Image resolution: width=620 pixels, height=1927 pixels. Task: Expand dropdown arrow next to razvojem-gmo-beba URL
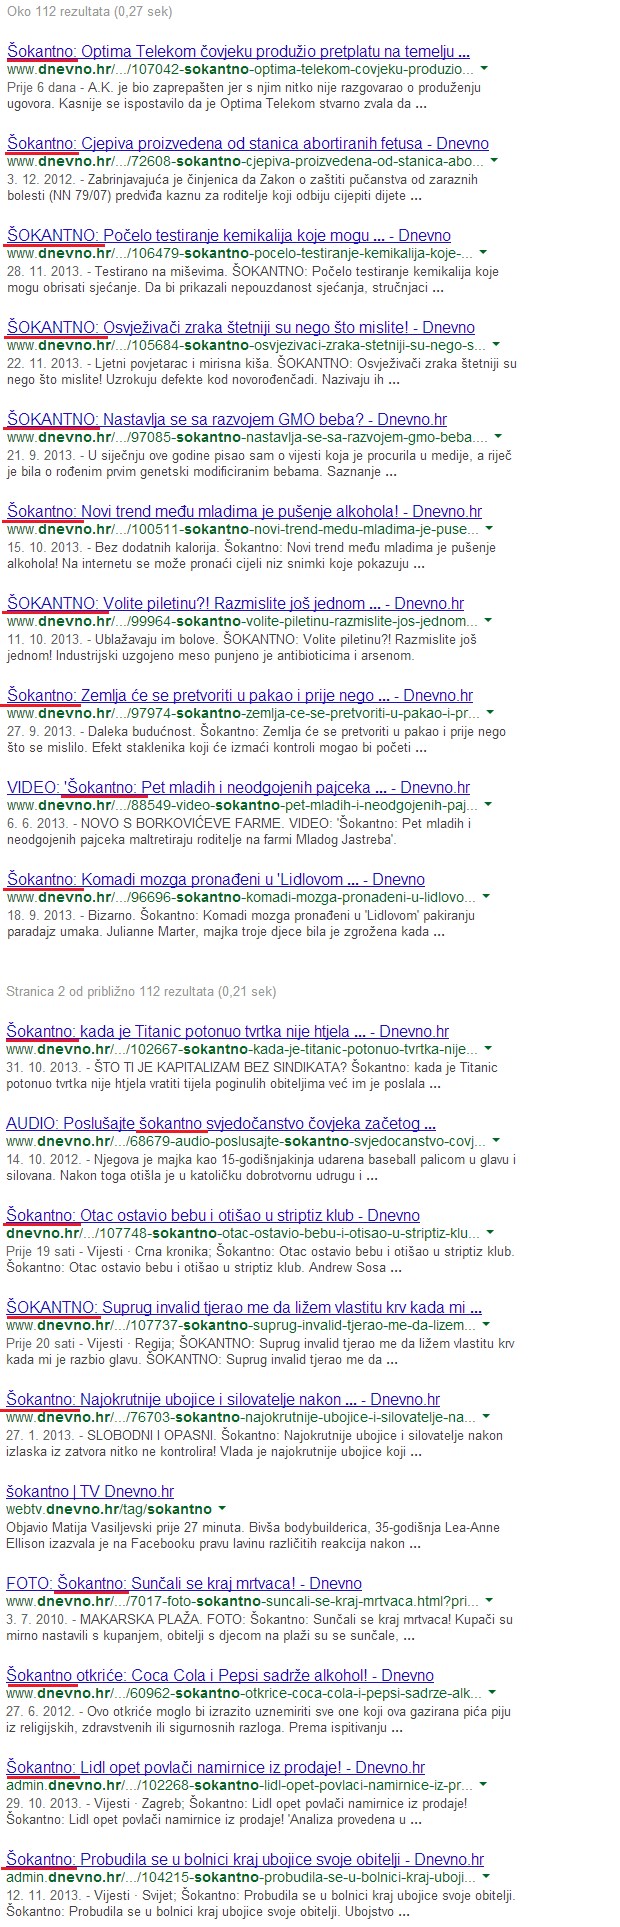point(498,439)
